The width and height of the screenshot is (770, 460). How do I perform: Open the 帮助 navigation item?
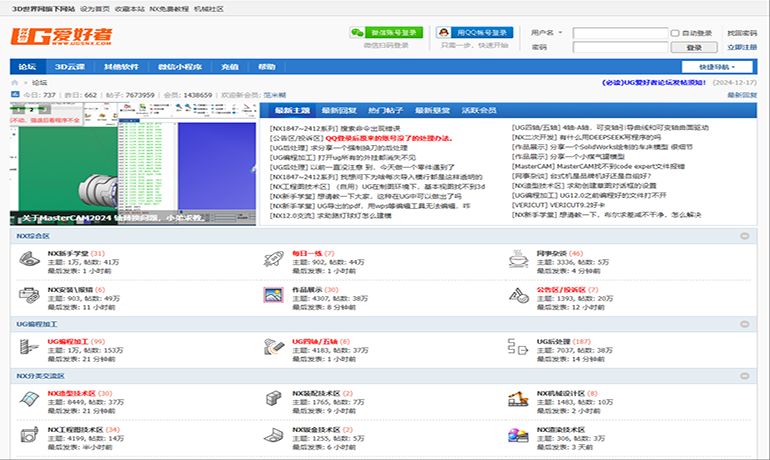tap(267, 67)
